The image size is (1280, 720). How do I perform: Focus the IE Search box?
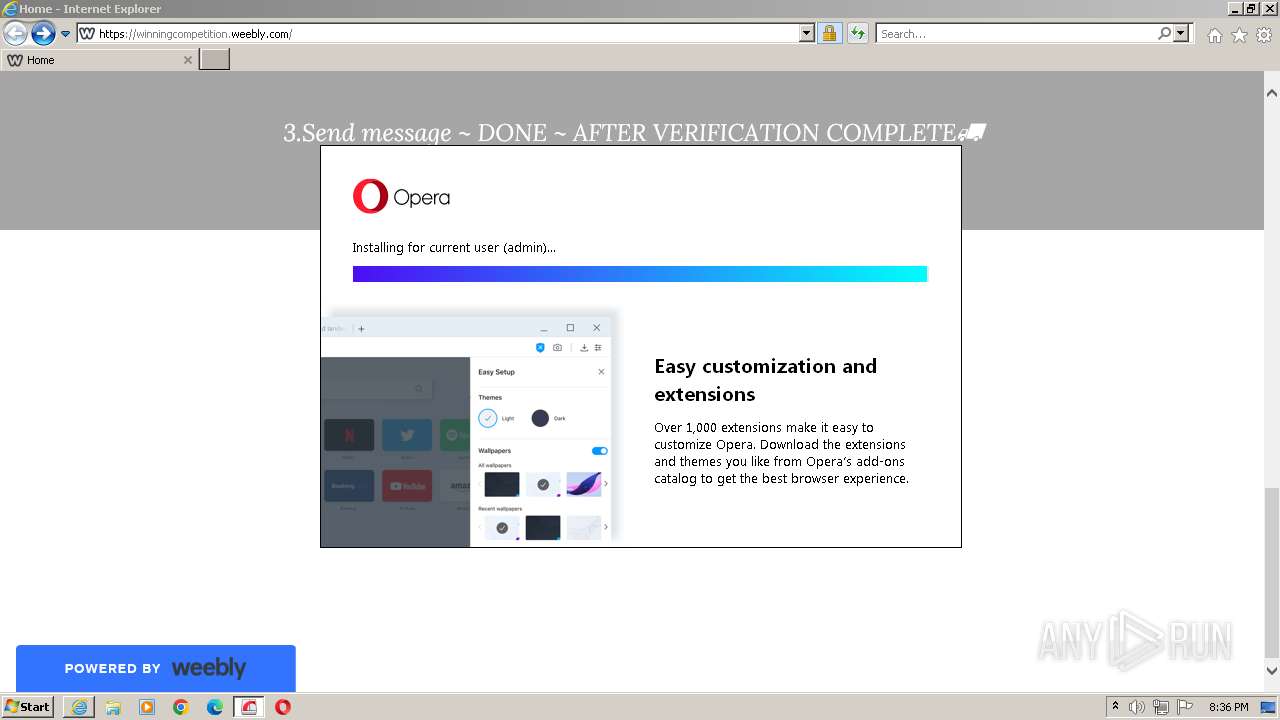click(x=1015, y=34)
